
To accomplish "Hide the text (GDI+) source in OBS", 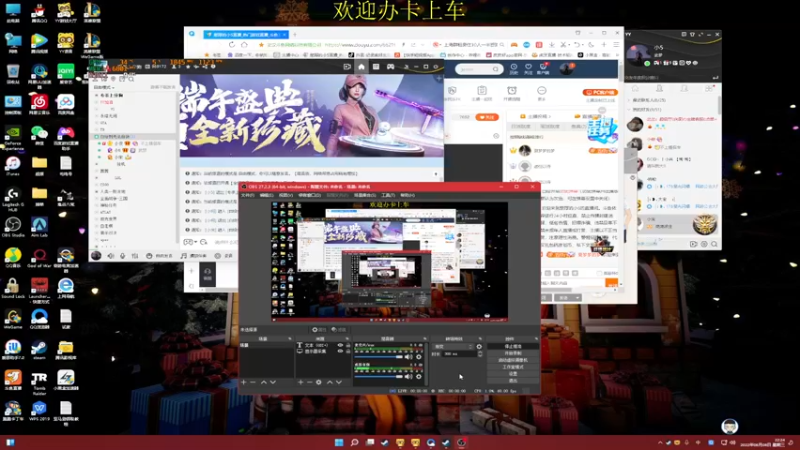I will (x=340, y=345).
